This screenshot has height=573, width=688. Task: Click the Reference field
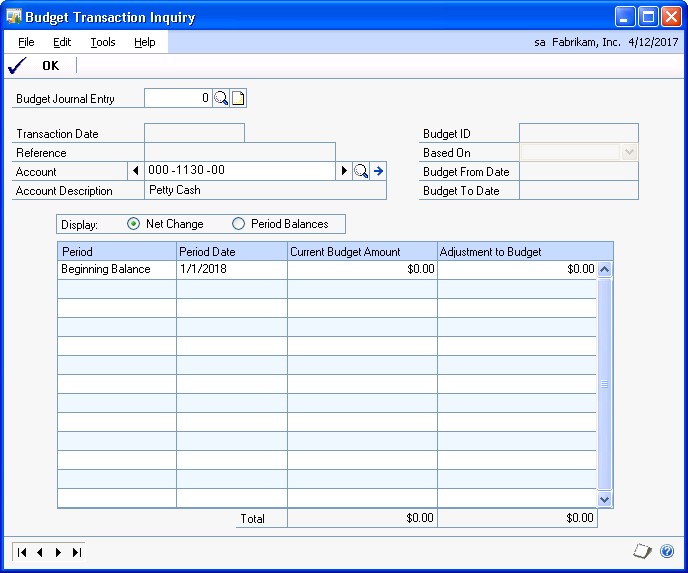[x=240, y=152]
